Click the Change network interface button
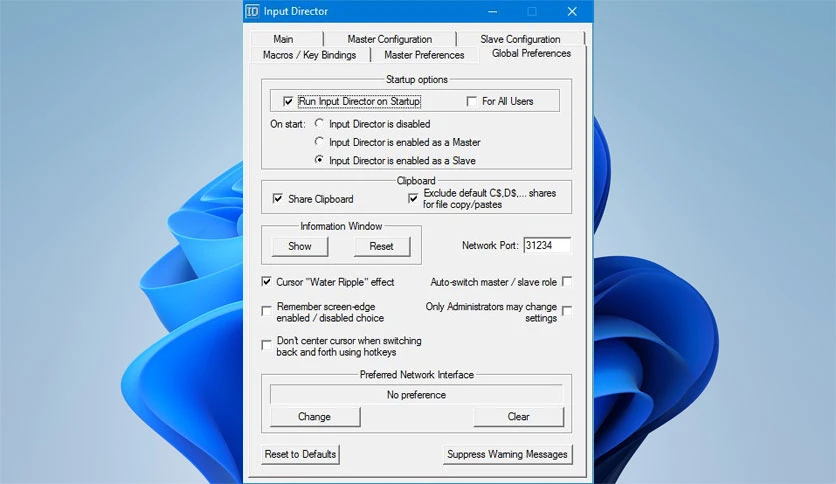836x484 pixels. (315, 417)
